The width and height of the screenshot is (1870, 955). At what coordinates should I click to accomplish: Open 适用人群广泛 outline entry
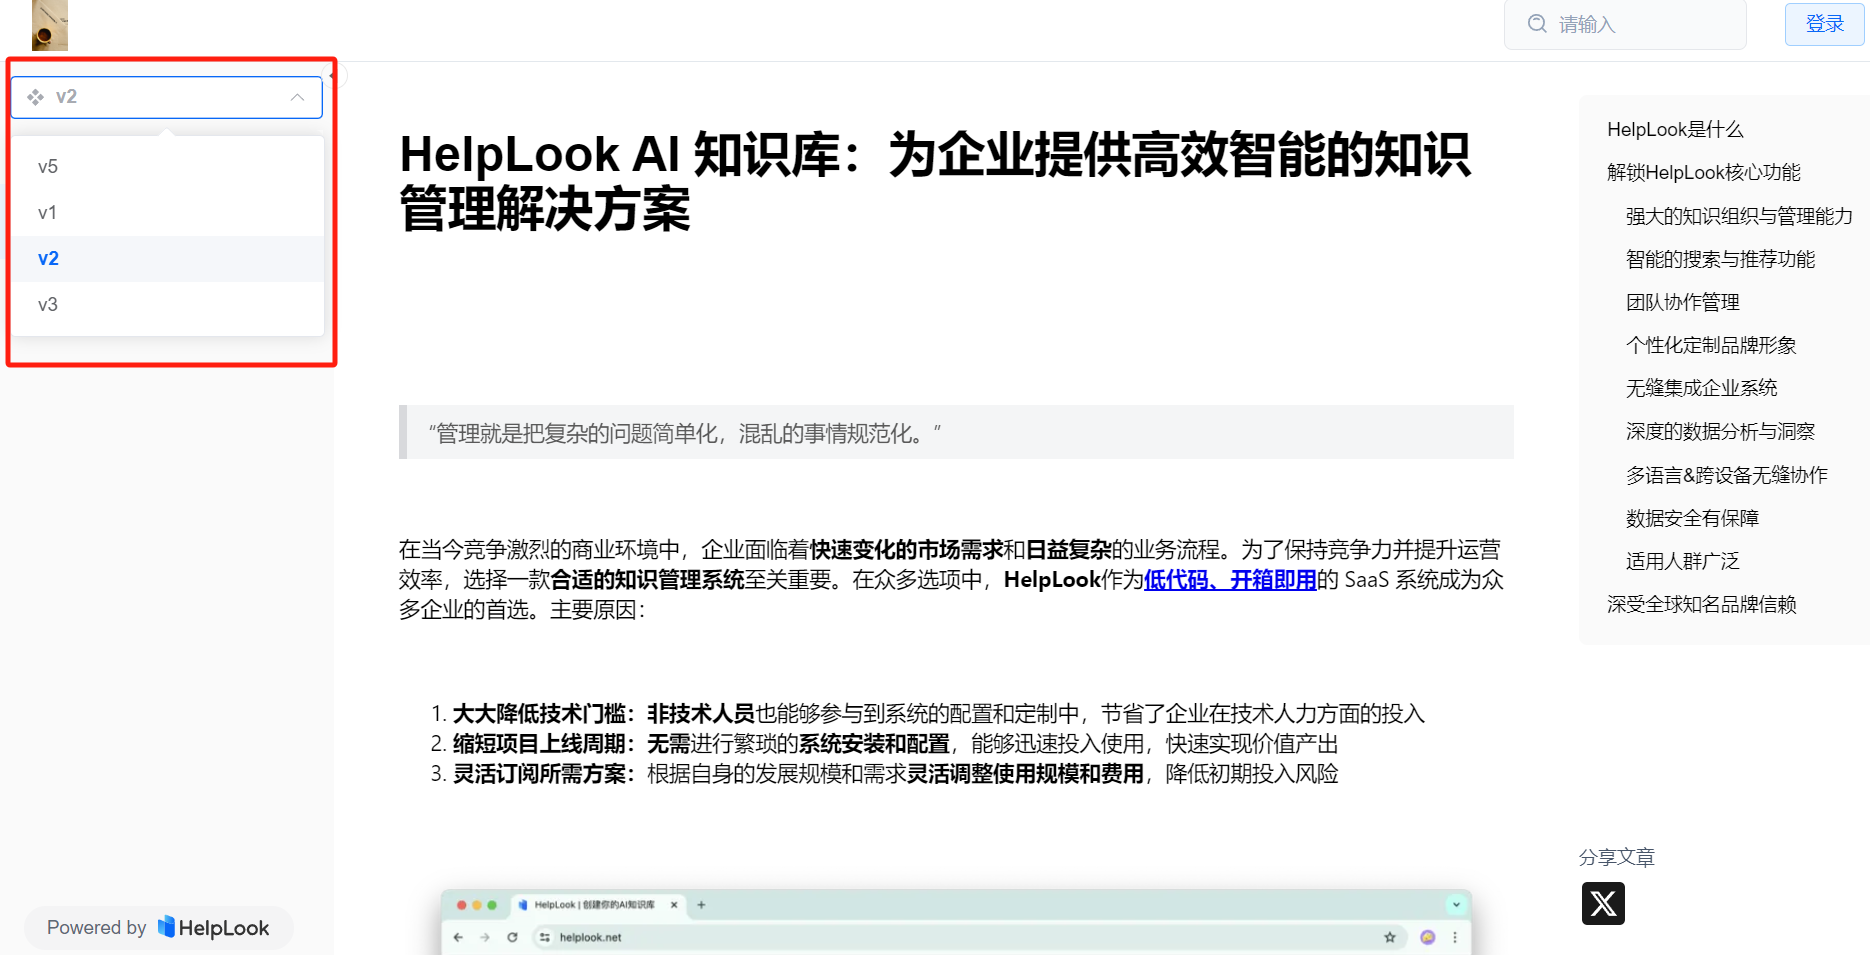[x=1682, y=561]
